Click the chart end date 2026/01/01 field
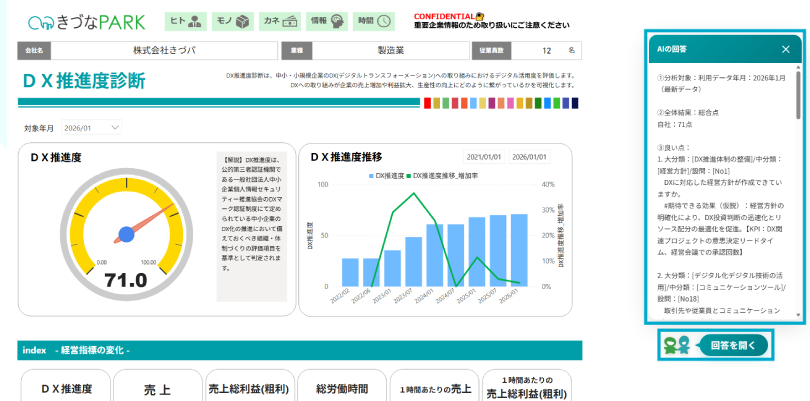The image size is (810, 401). tap(529, 157)
